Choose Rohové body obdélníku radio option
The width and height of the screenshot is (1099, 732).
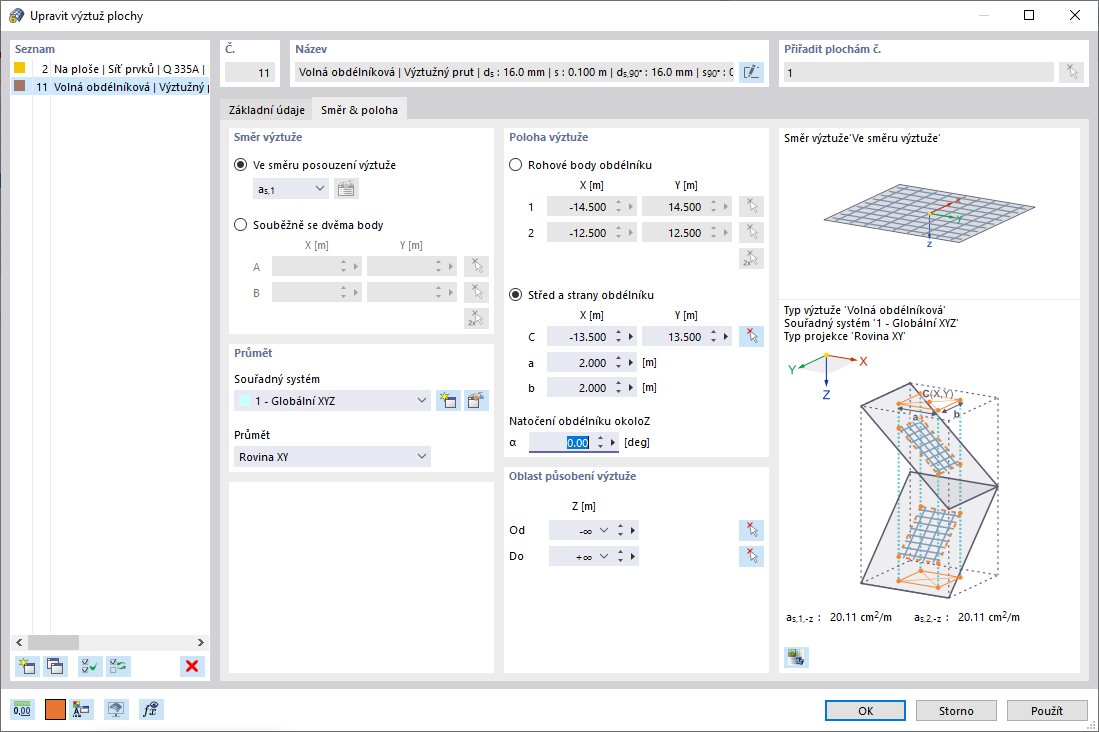click(x=516, y=165)
